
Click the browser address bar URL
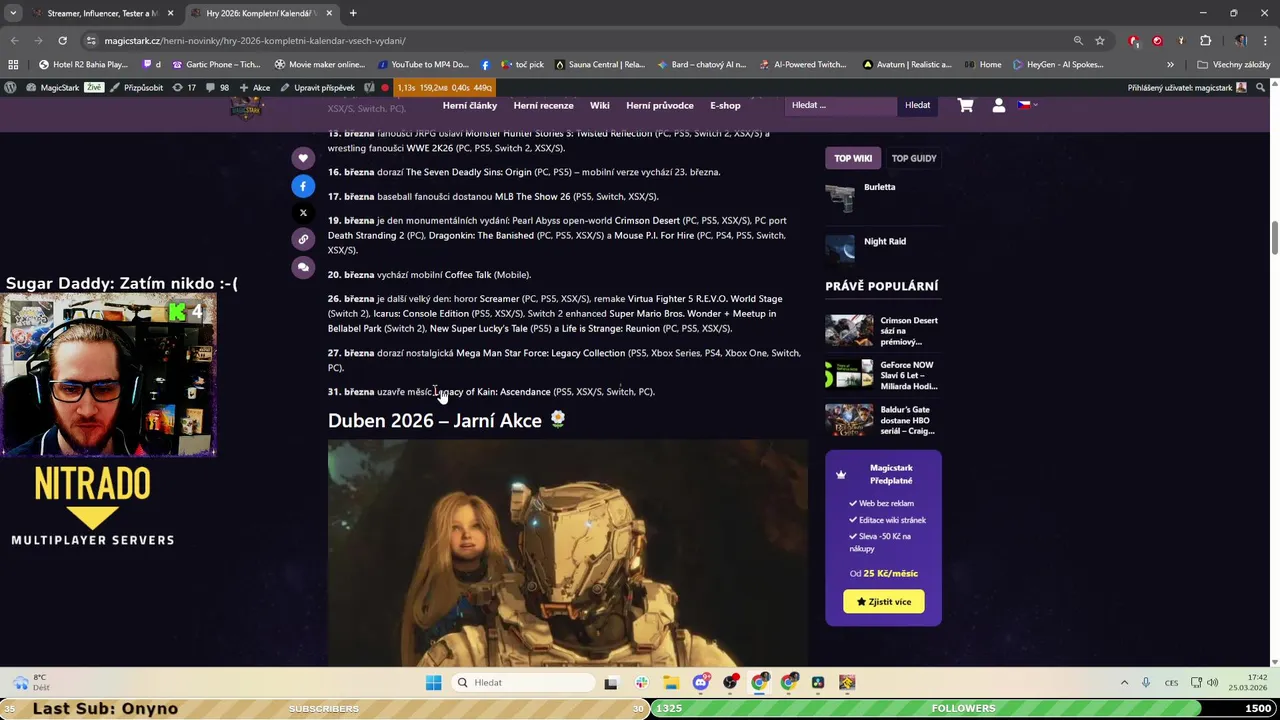pyautogui.click(x=255, y=41)
